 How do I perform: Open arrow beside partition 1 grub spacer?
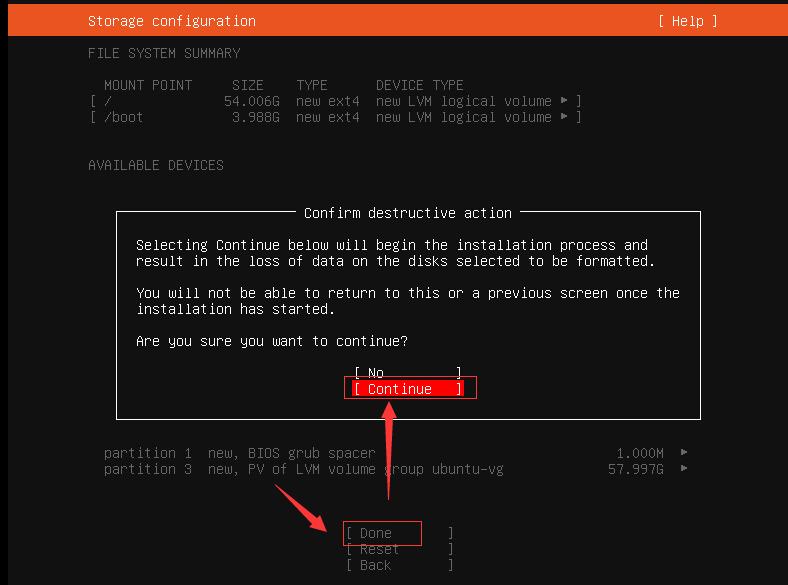684,453
